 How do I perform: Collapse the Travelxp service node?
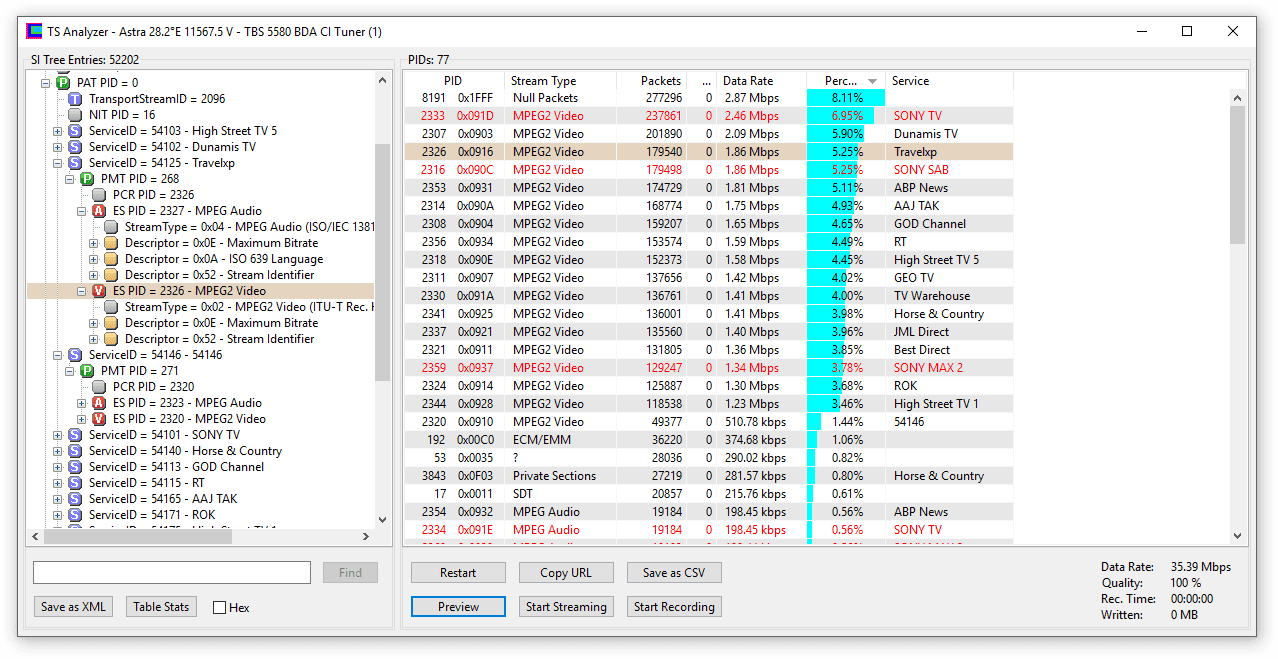click(58, 163)
